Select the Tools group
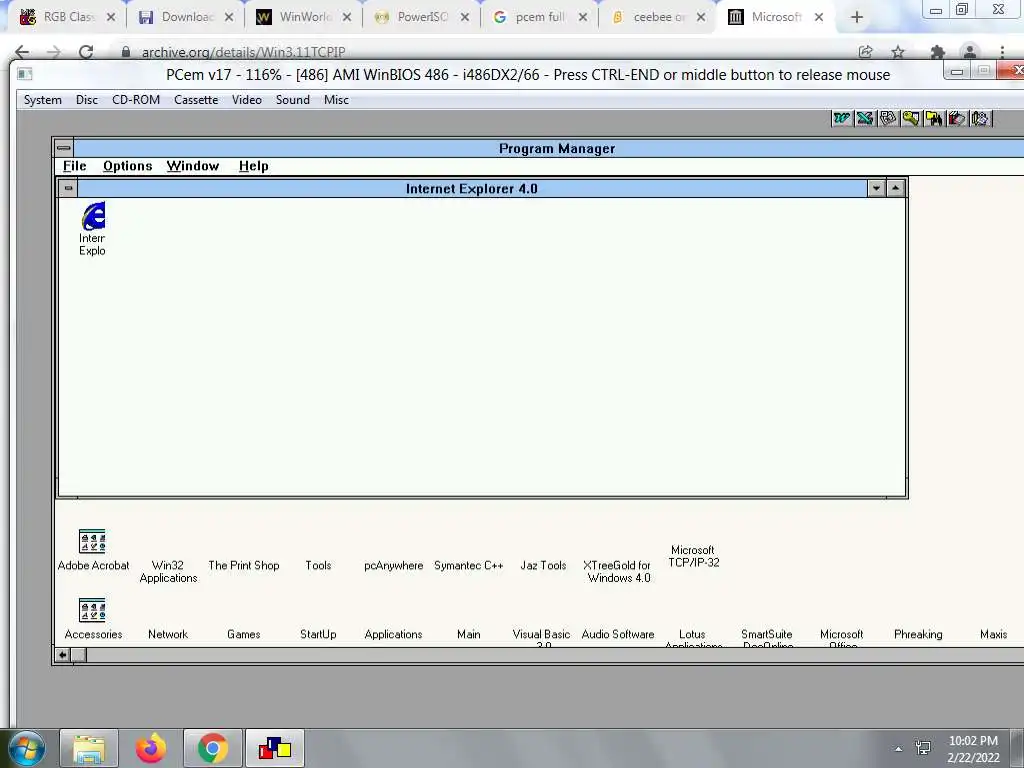 point(318,566)
